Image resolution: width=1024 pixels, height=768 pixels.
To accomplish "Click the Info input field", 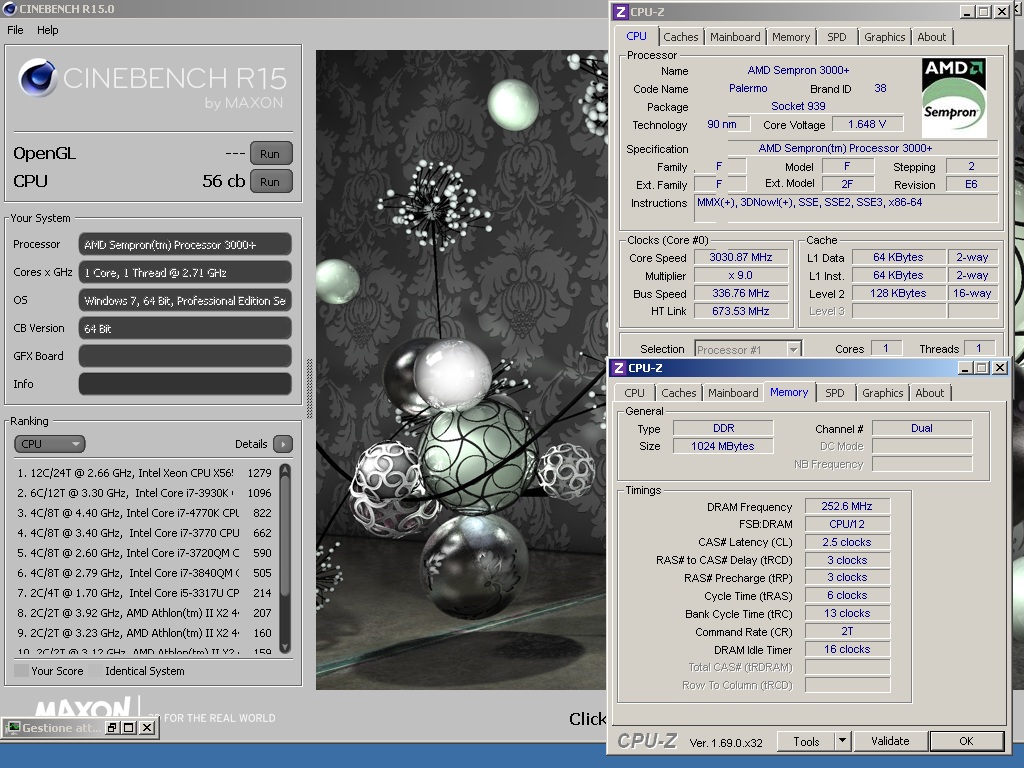I will (185, 384).
